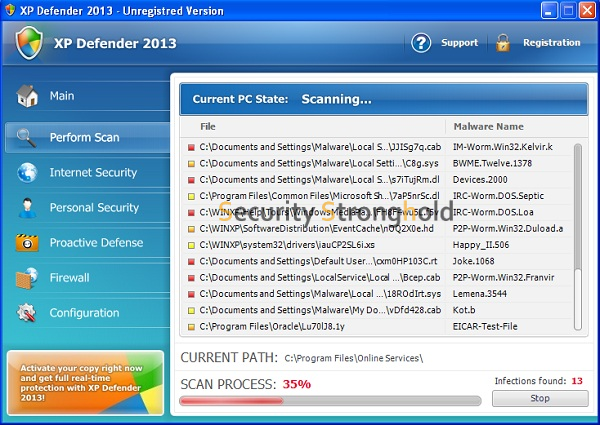
Task: Click orange threat marker for C8g.sys
Action: pos(191,164)
